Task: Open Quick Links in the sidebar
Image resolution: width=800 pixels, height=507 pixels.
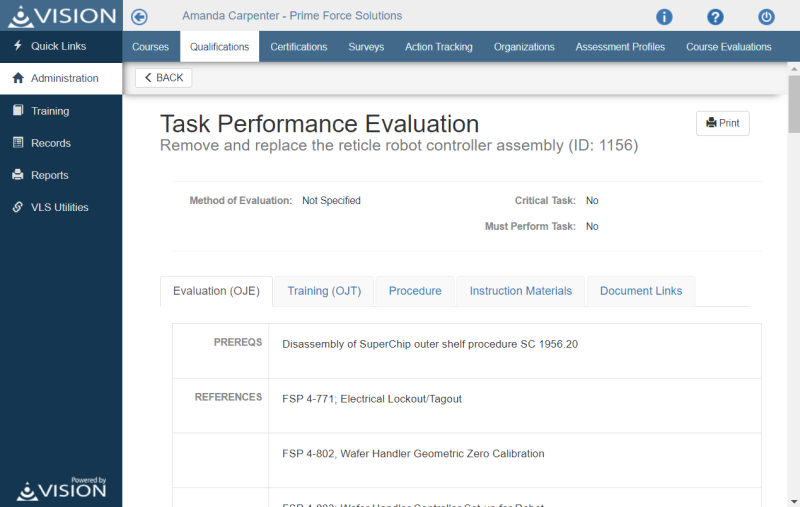Action: tap(58, 46)
